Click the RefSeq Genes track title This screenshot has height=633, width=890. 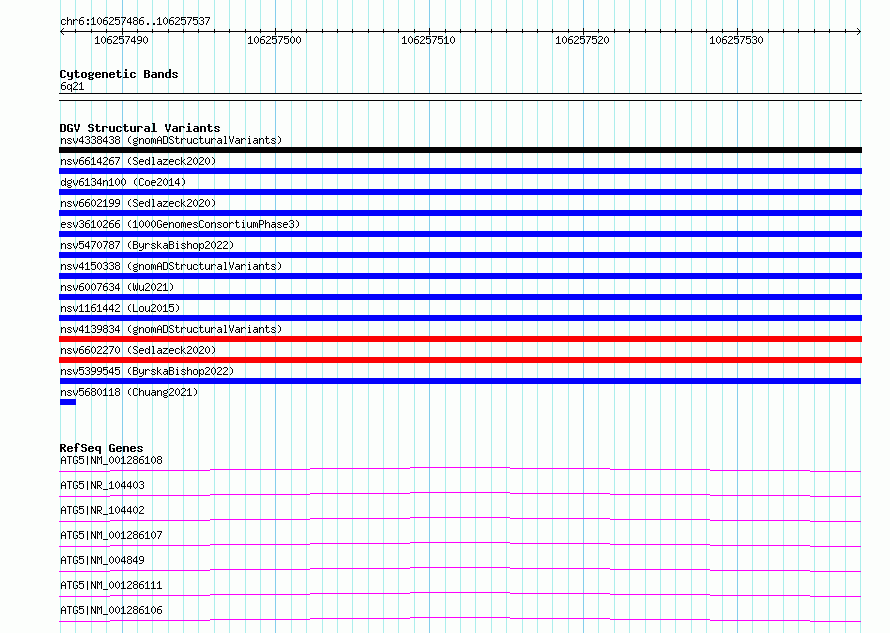[101, 448]
